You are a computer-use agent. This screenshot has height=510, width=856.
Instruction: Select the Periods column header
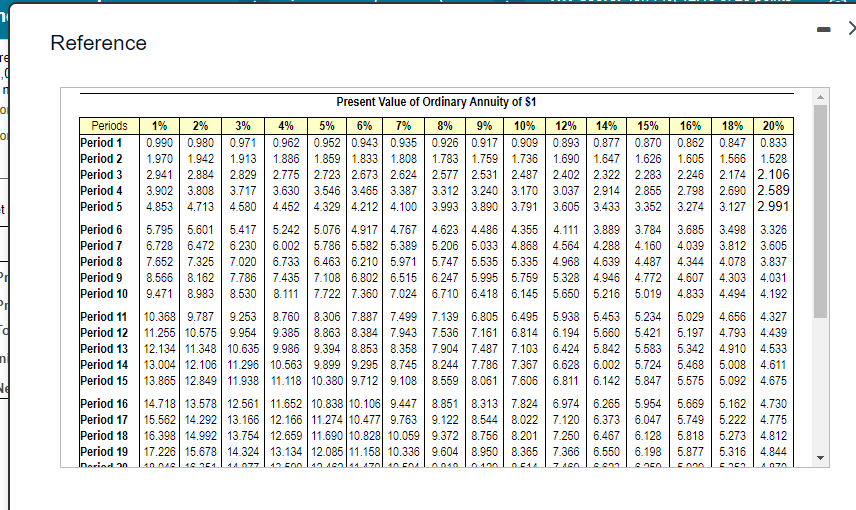[109, 126]
